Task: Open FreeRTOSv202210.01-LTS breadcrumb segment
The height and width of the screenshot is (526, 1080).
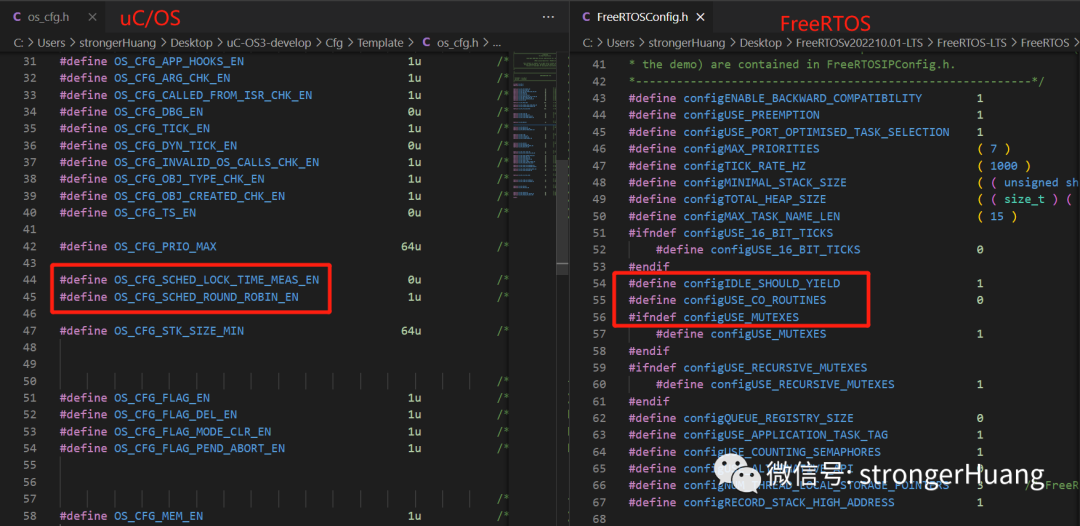Action: 859,43
